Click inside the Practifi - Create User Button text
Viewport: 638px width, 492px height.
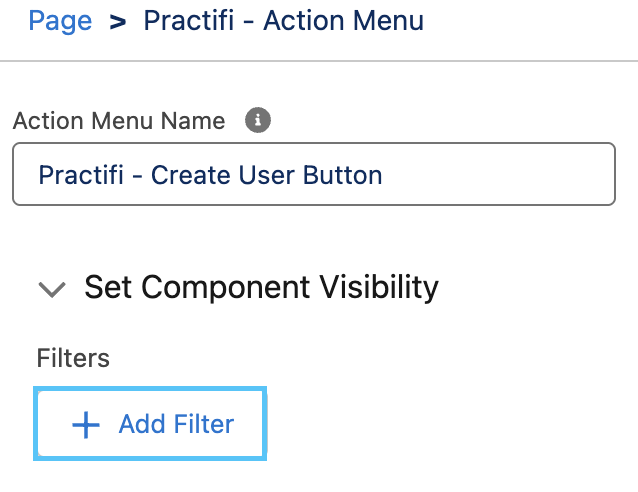pos(210,175)
